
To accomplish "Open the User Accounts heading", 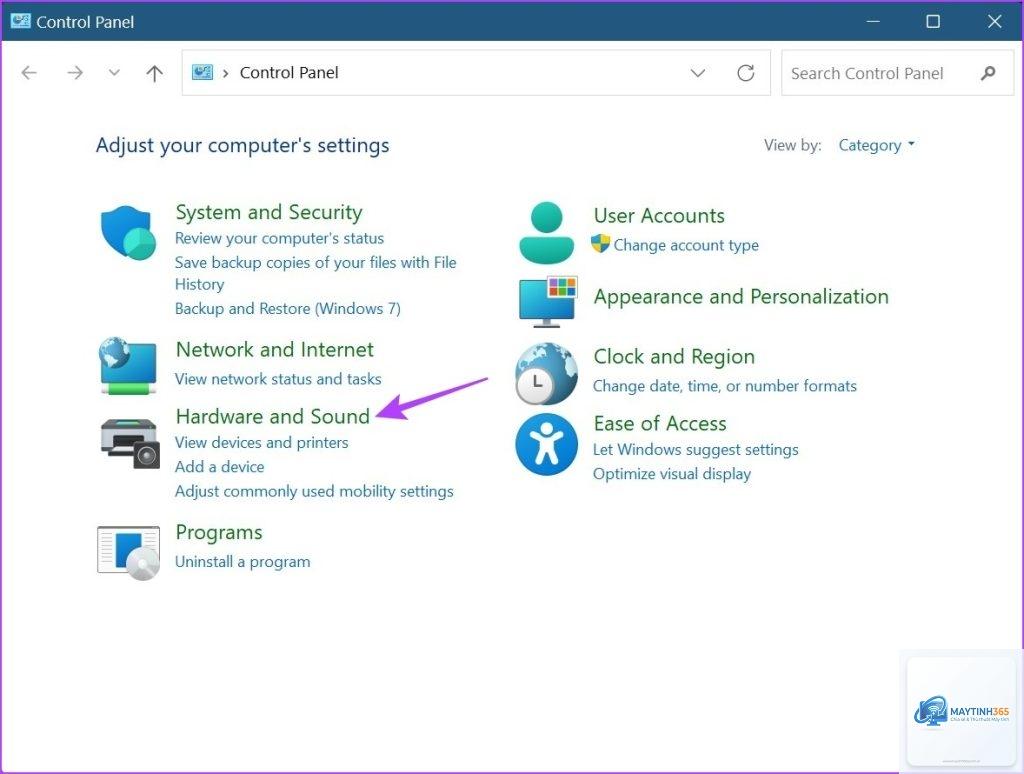I will (659, 216).
